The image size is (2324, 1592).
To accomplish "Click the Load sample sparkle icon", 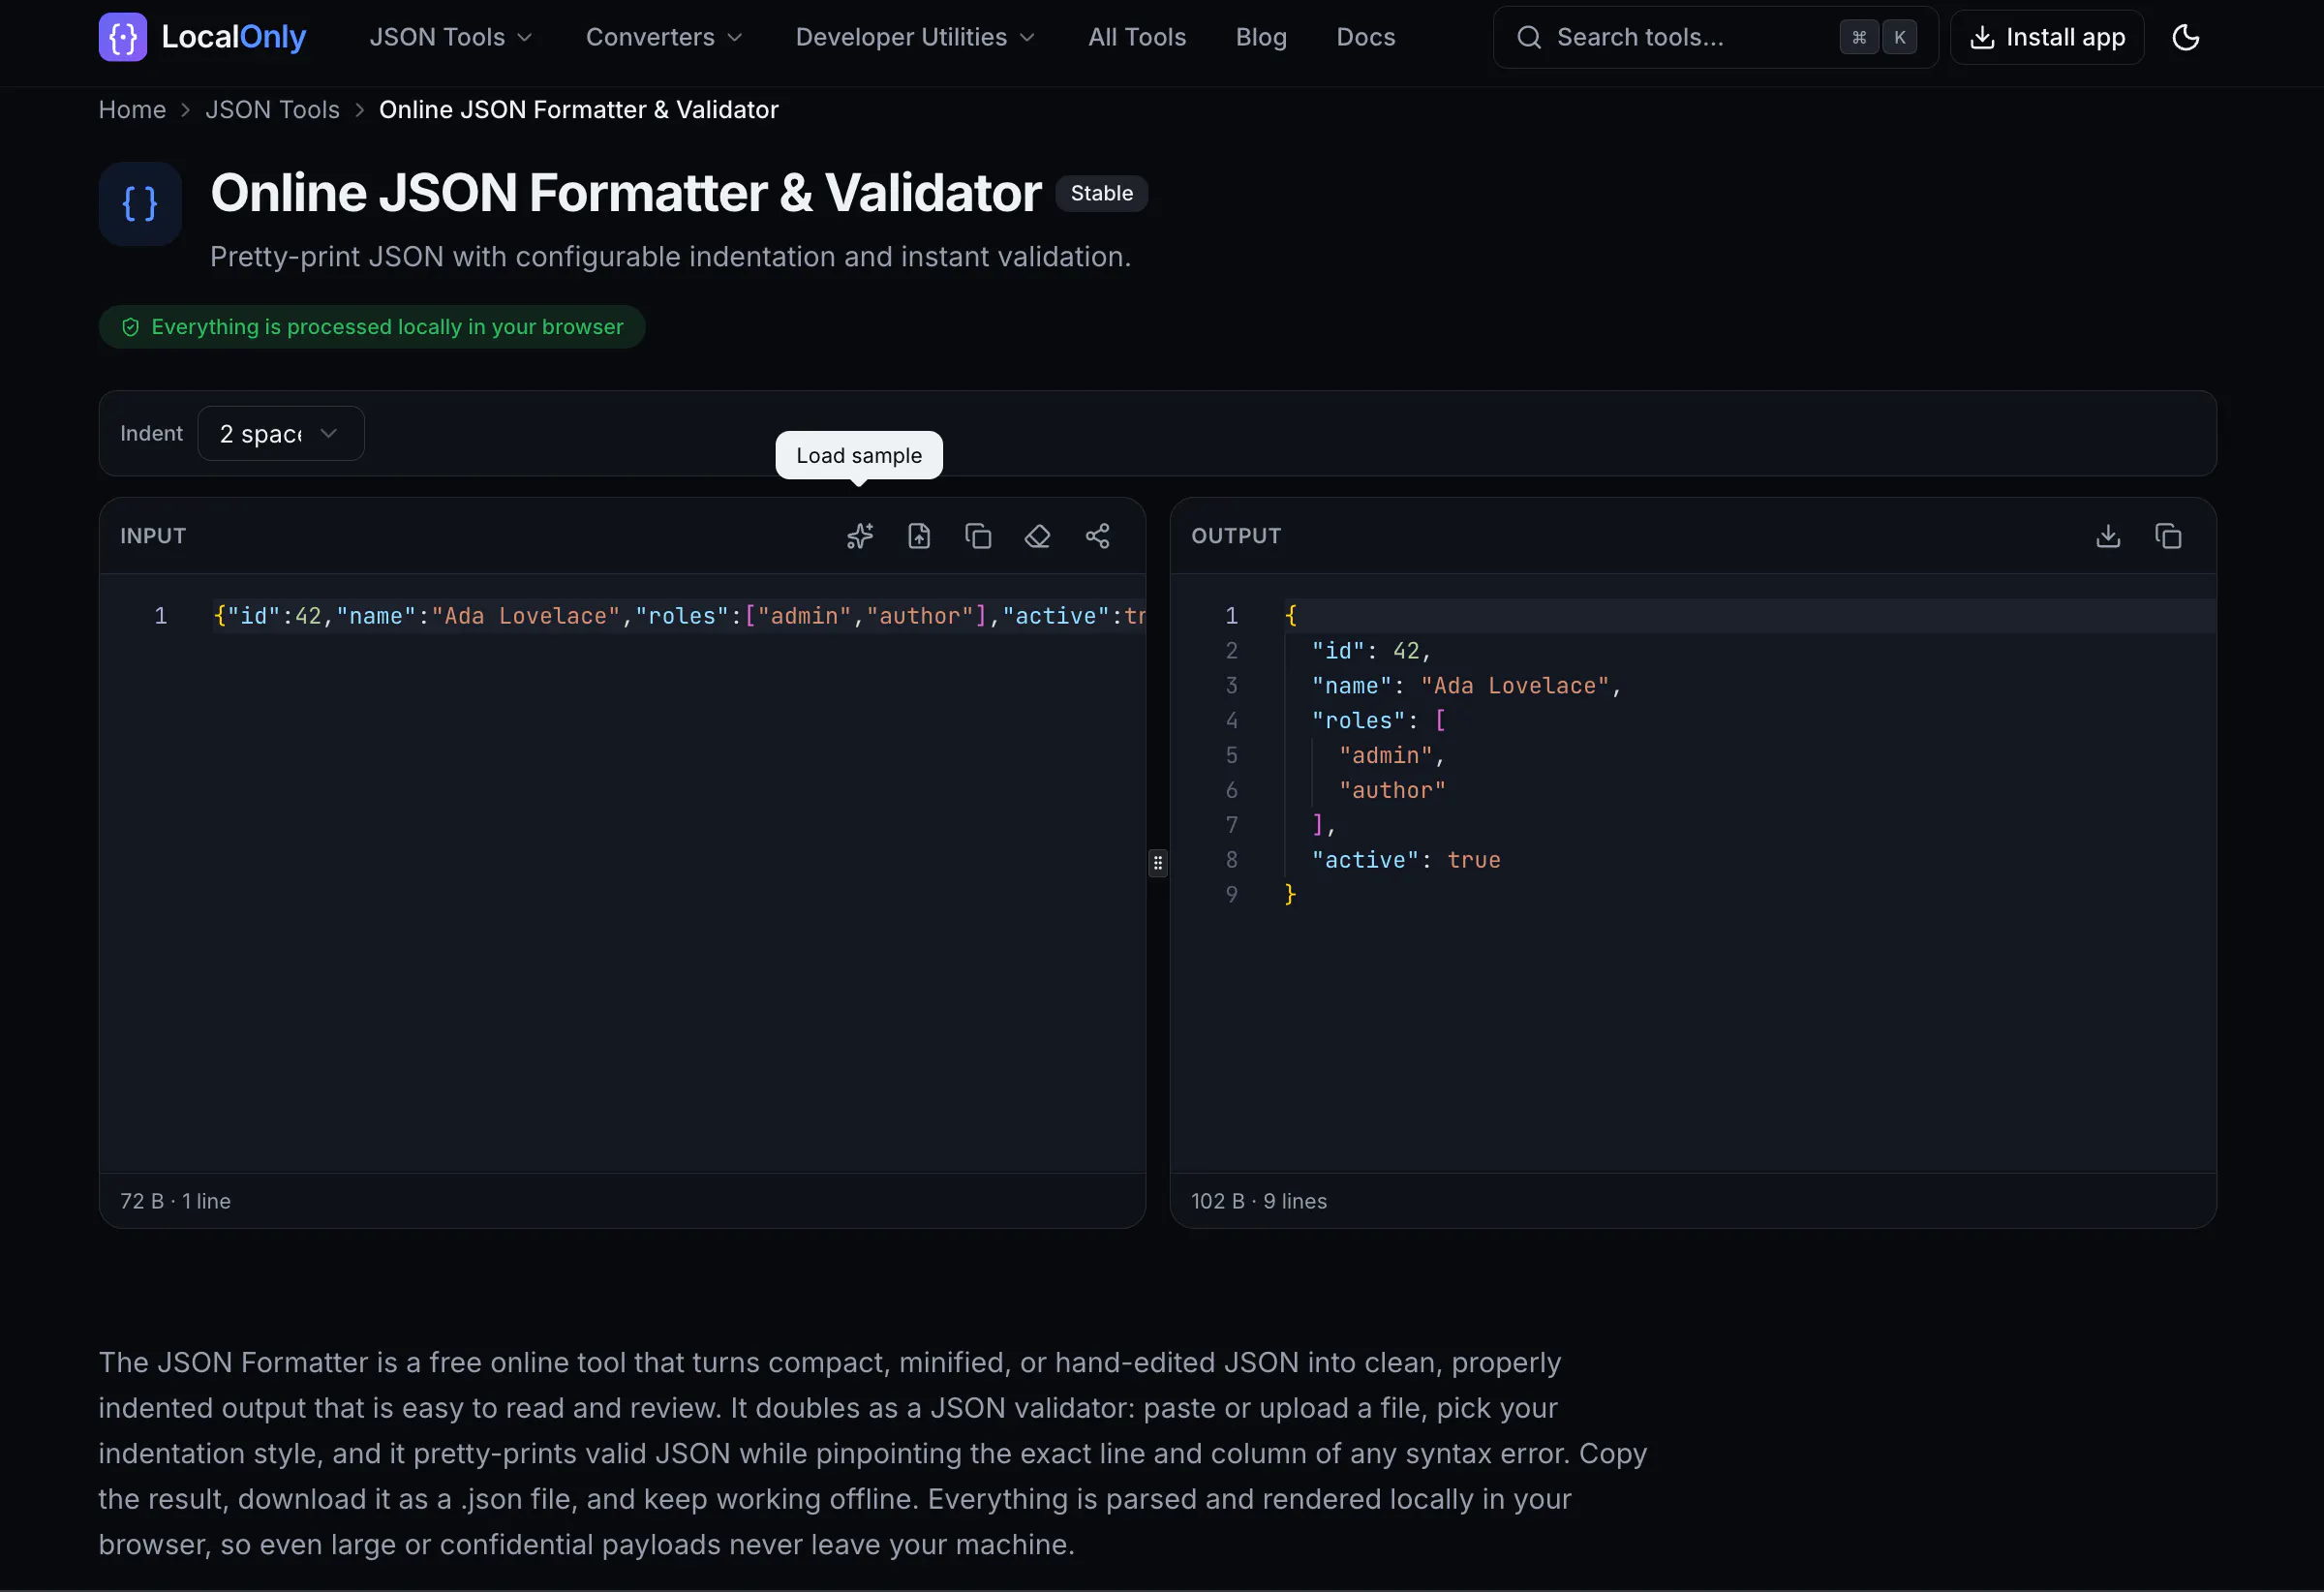I will [x=859, y=536].
